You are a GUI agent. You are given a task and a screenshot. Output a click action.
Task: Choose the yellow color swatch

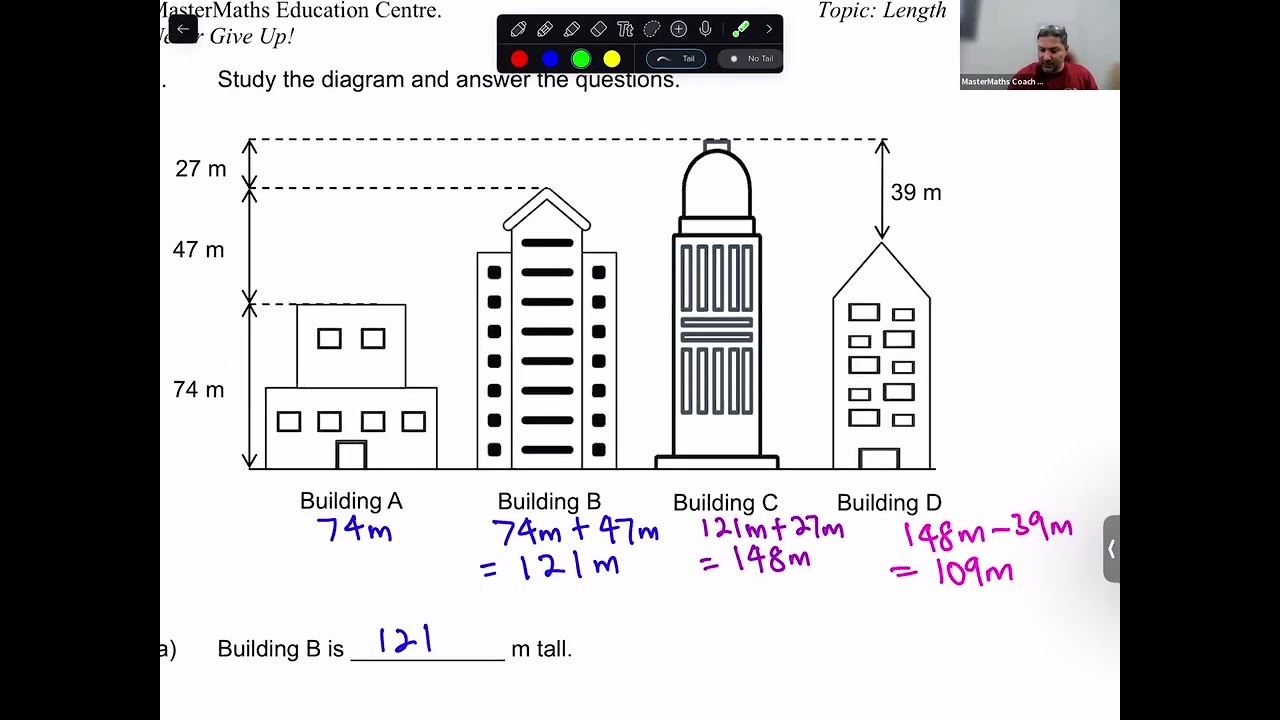612,59
